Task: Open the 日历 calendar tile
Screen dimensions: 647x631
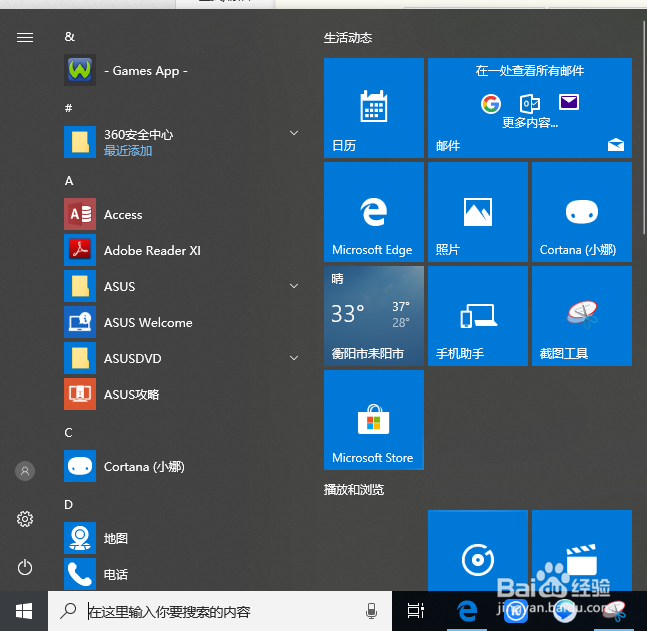Action: tap(374, 108)
